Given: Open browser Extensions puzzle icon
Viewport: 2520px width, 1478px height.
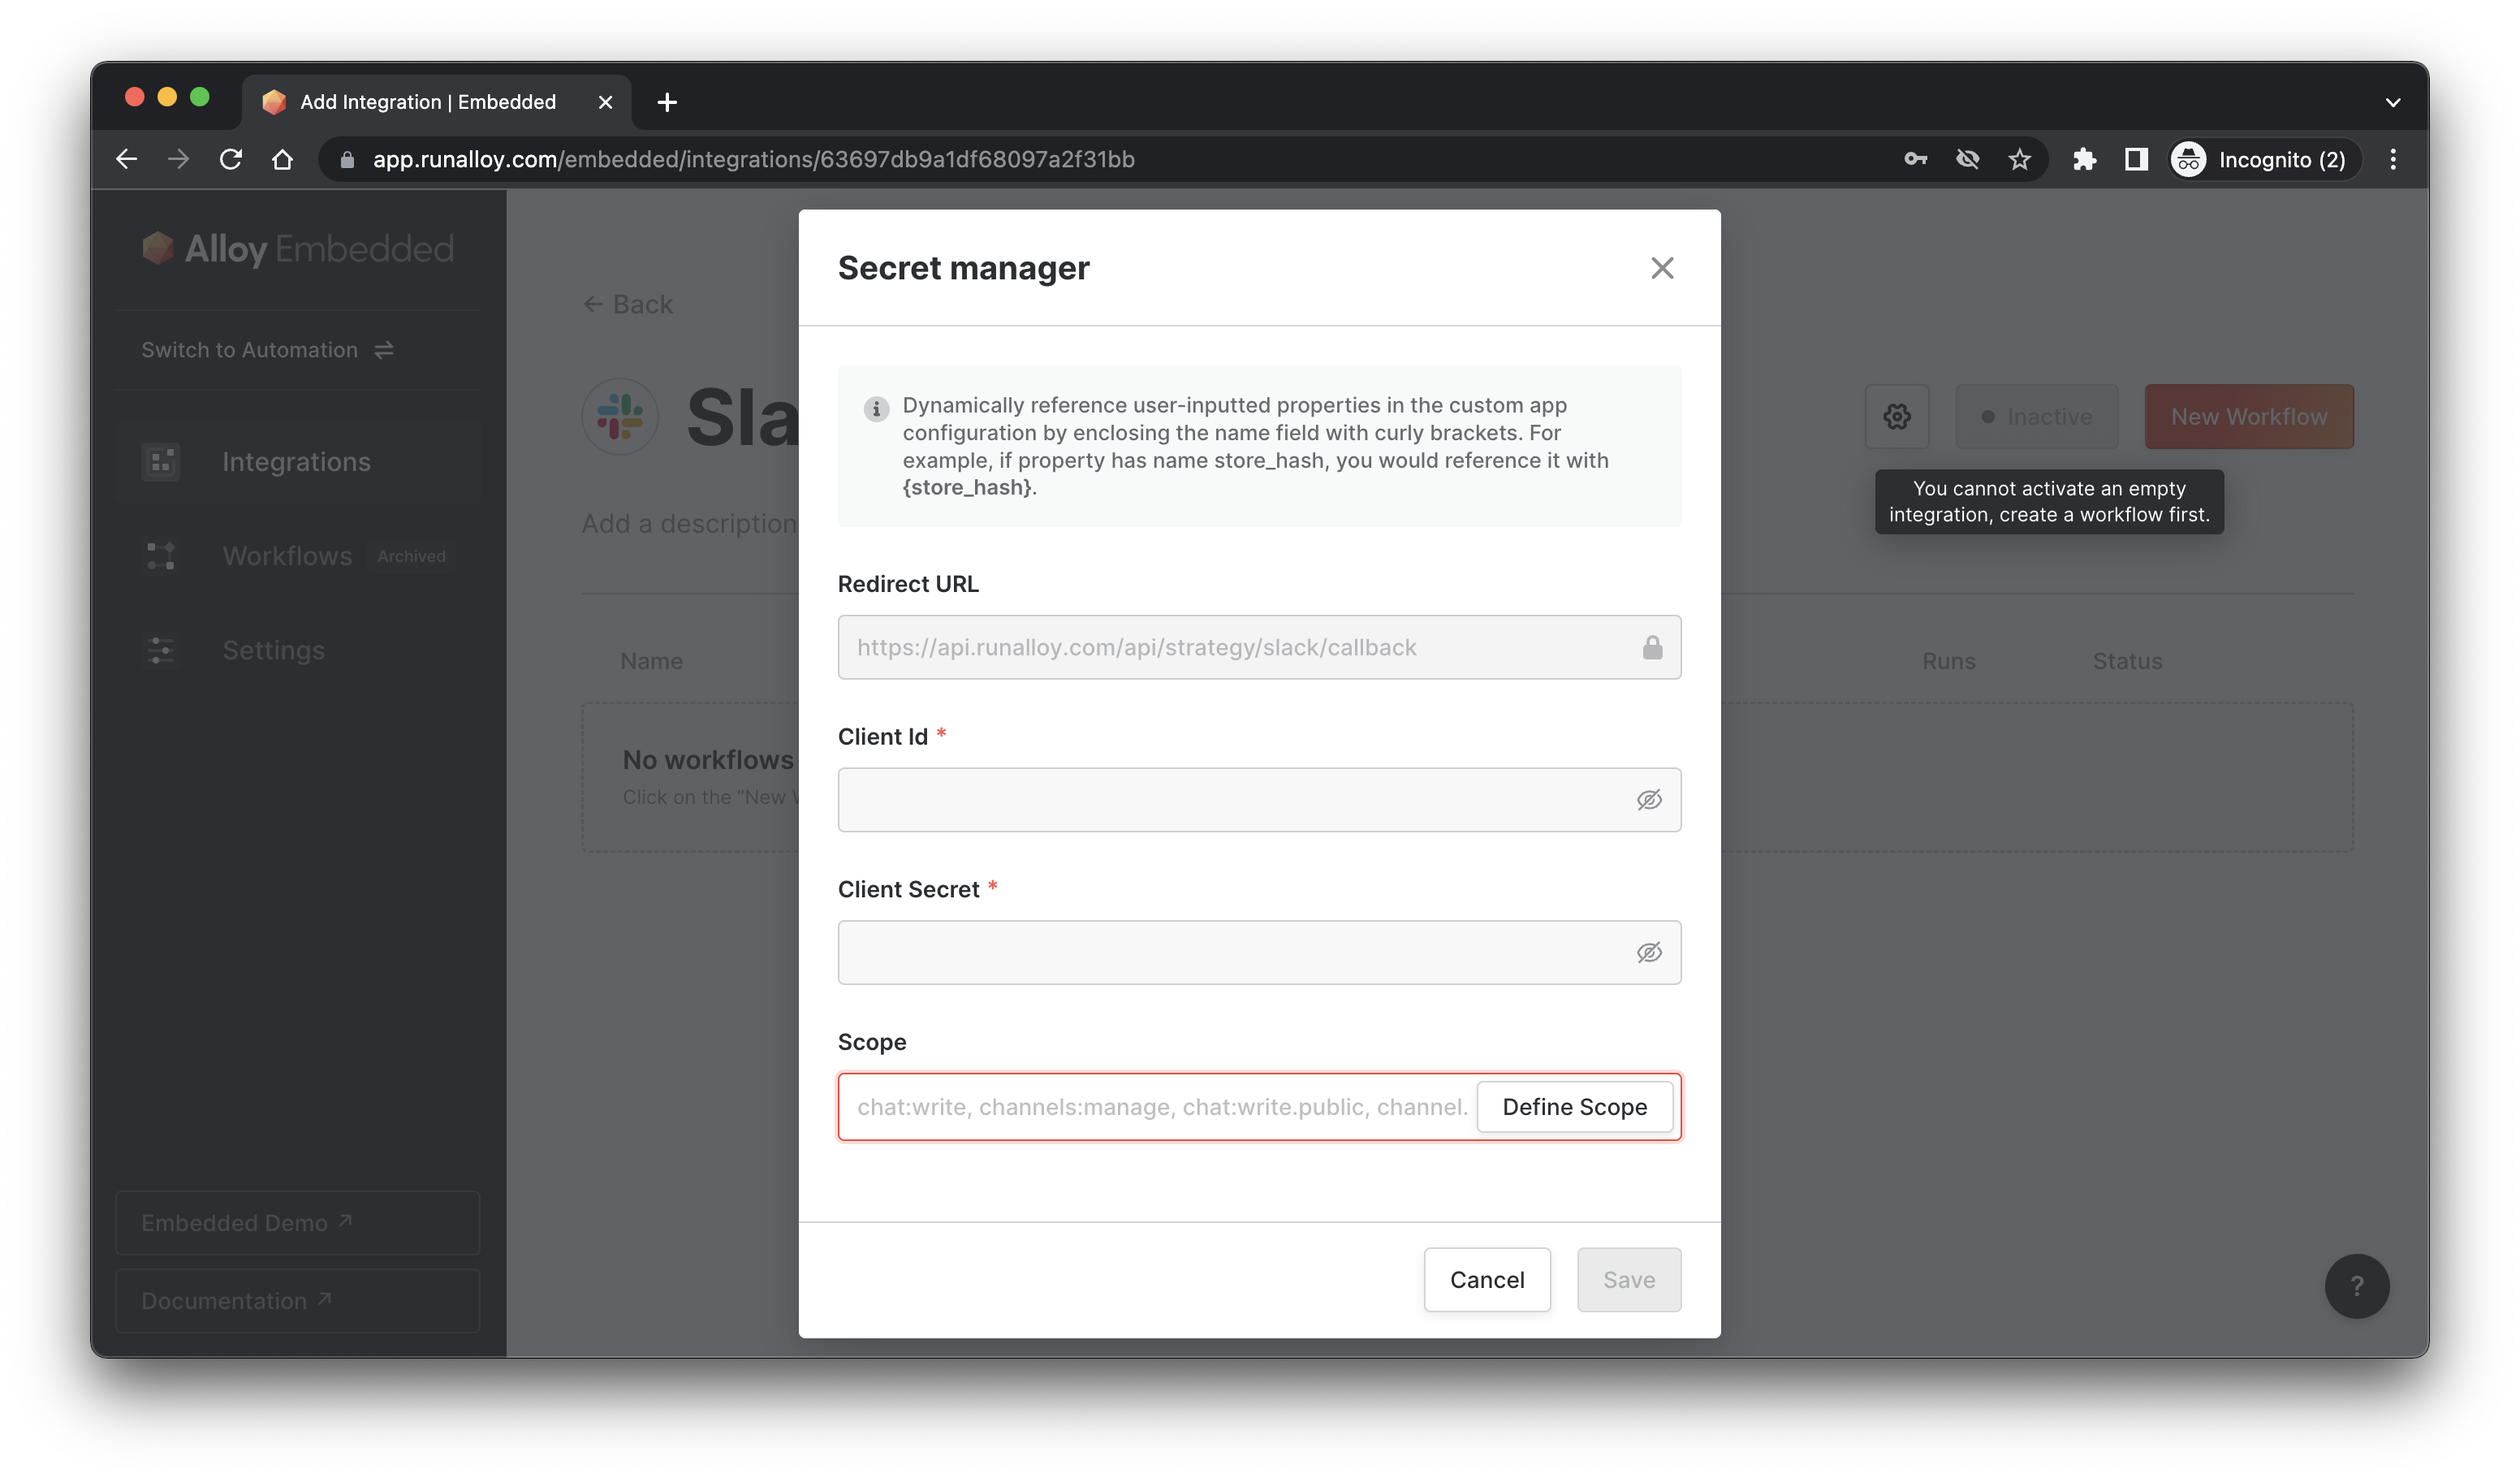Looking at the screenshot, I should point(2084,160).
